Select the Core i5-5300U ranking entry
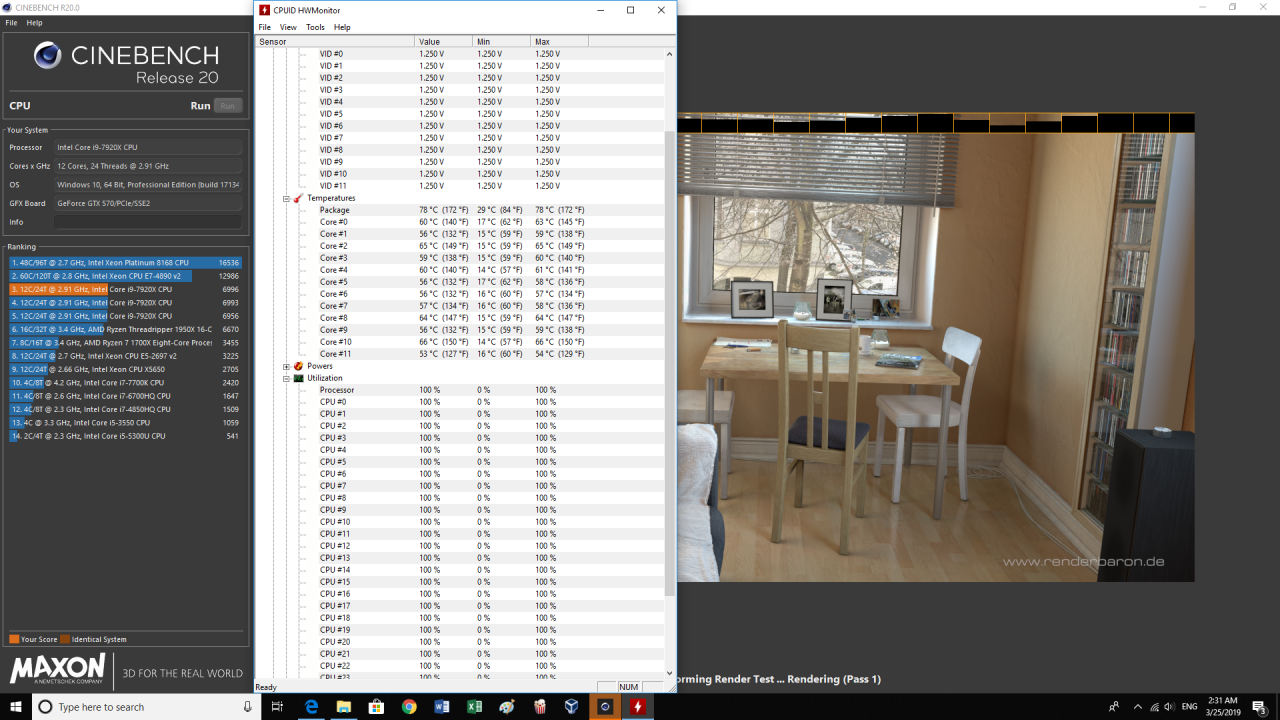The width and height of the screenshot is (1280, 720). click(125, 436)
